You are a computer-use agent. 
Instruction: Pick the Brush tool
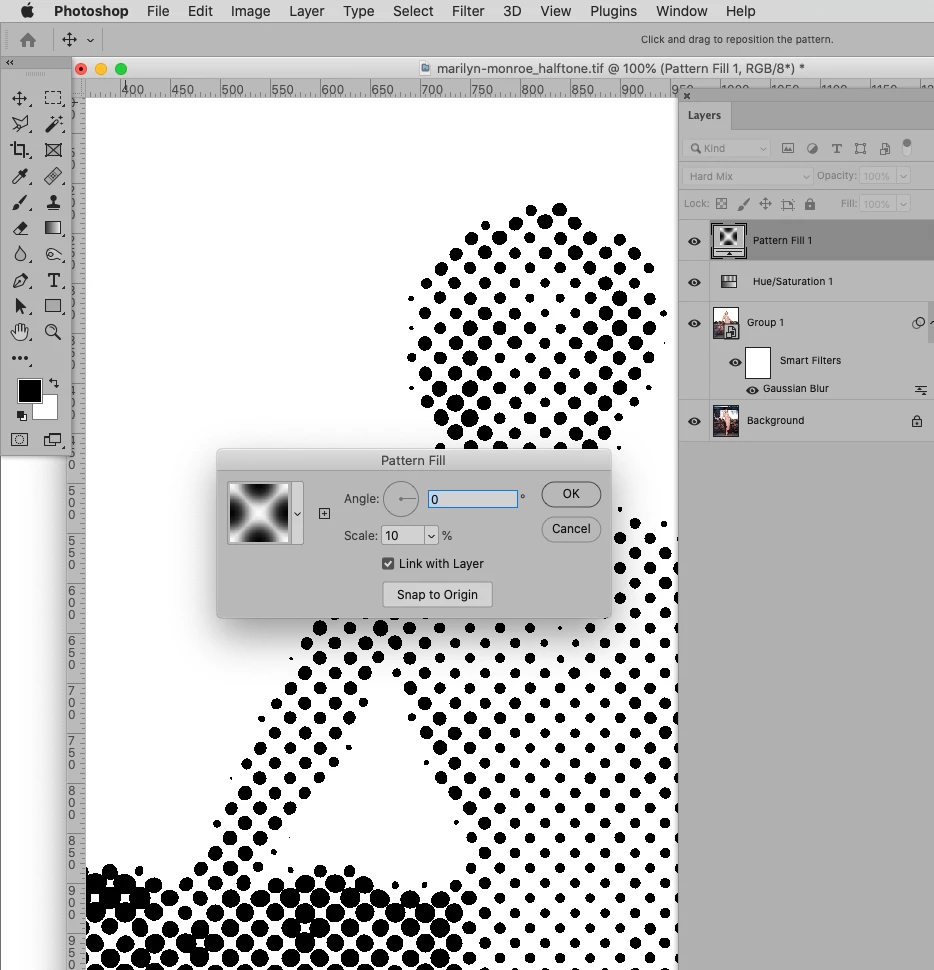[x=20, y=202]
